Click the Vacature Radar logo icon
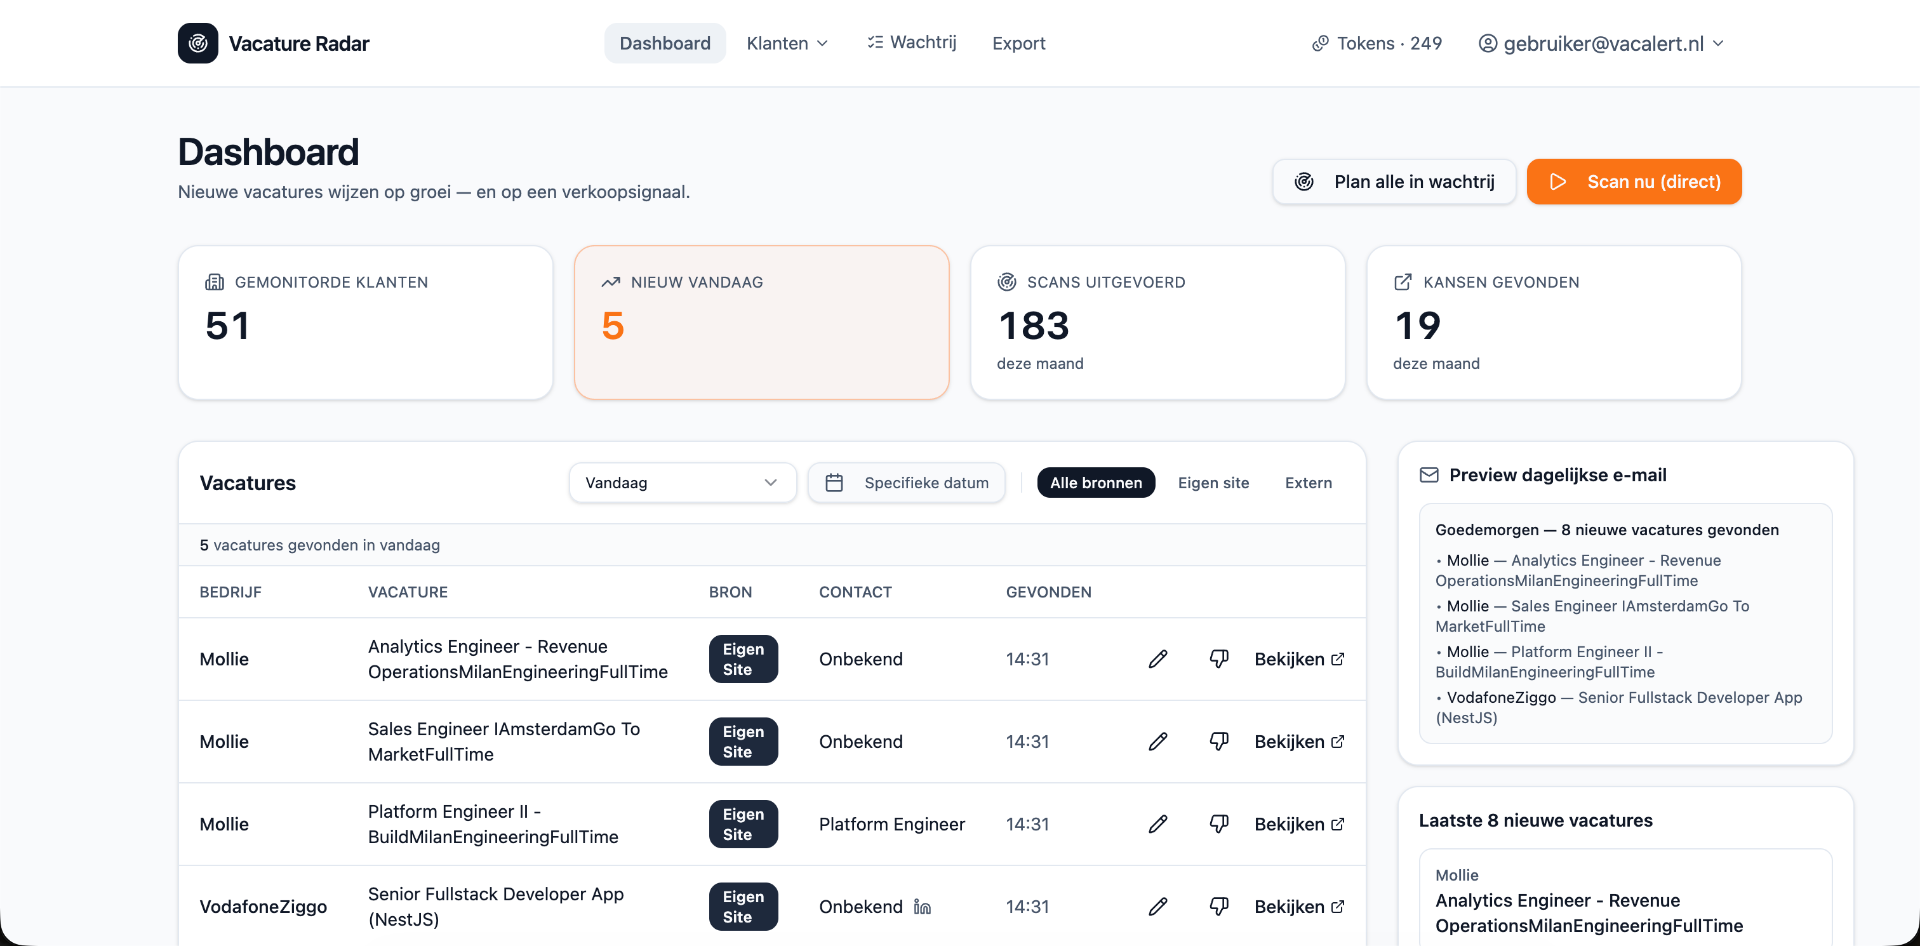The height and width of the screenshot is (946, 1920). [198, 43]
